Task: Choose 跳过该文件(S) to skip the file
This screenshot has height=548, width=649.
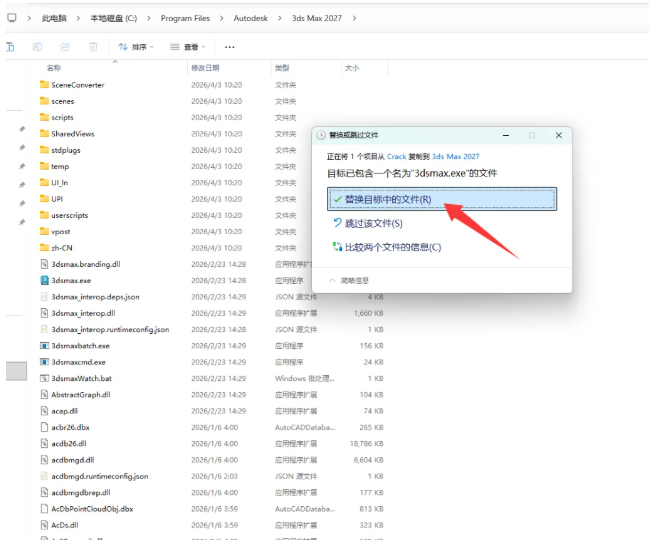Action: tap(372, 224)
